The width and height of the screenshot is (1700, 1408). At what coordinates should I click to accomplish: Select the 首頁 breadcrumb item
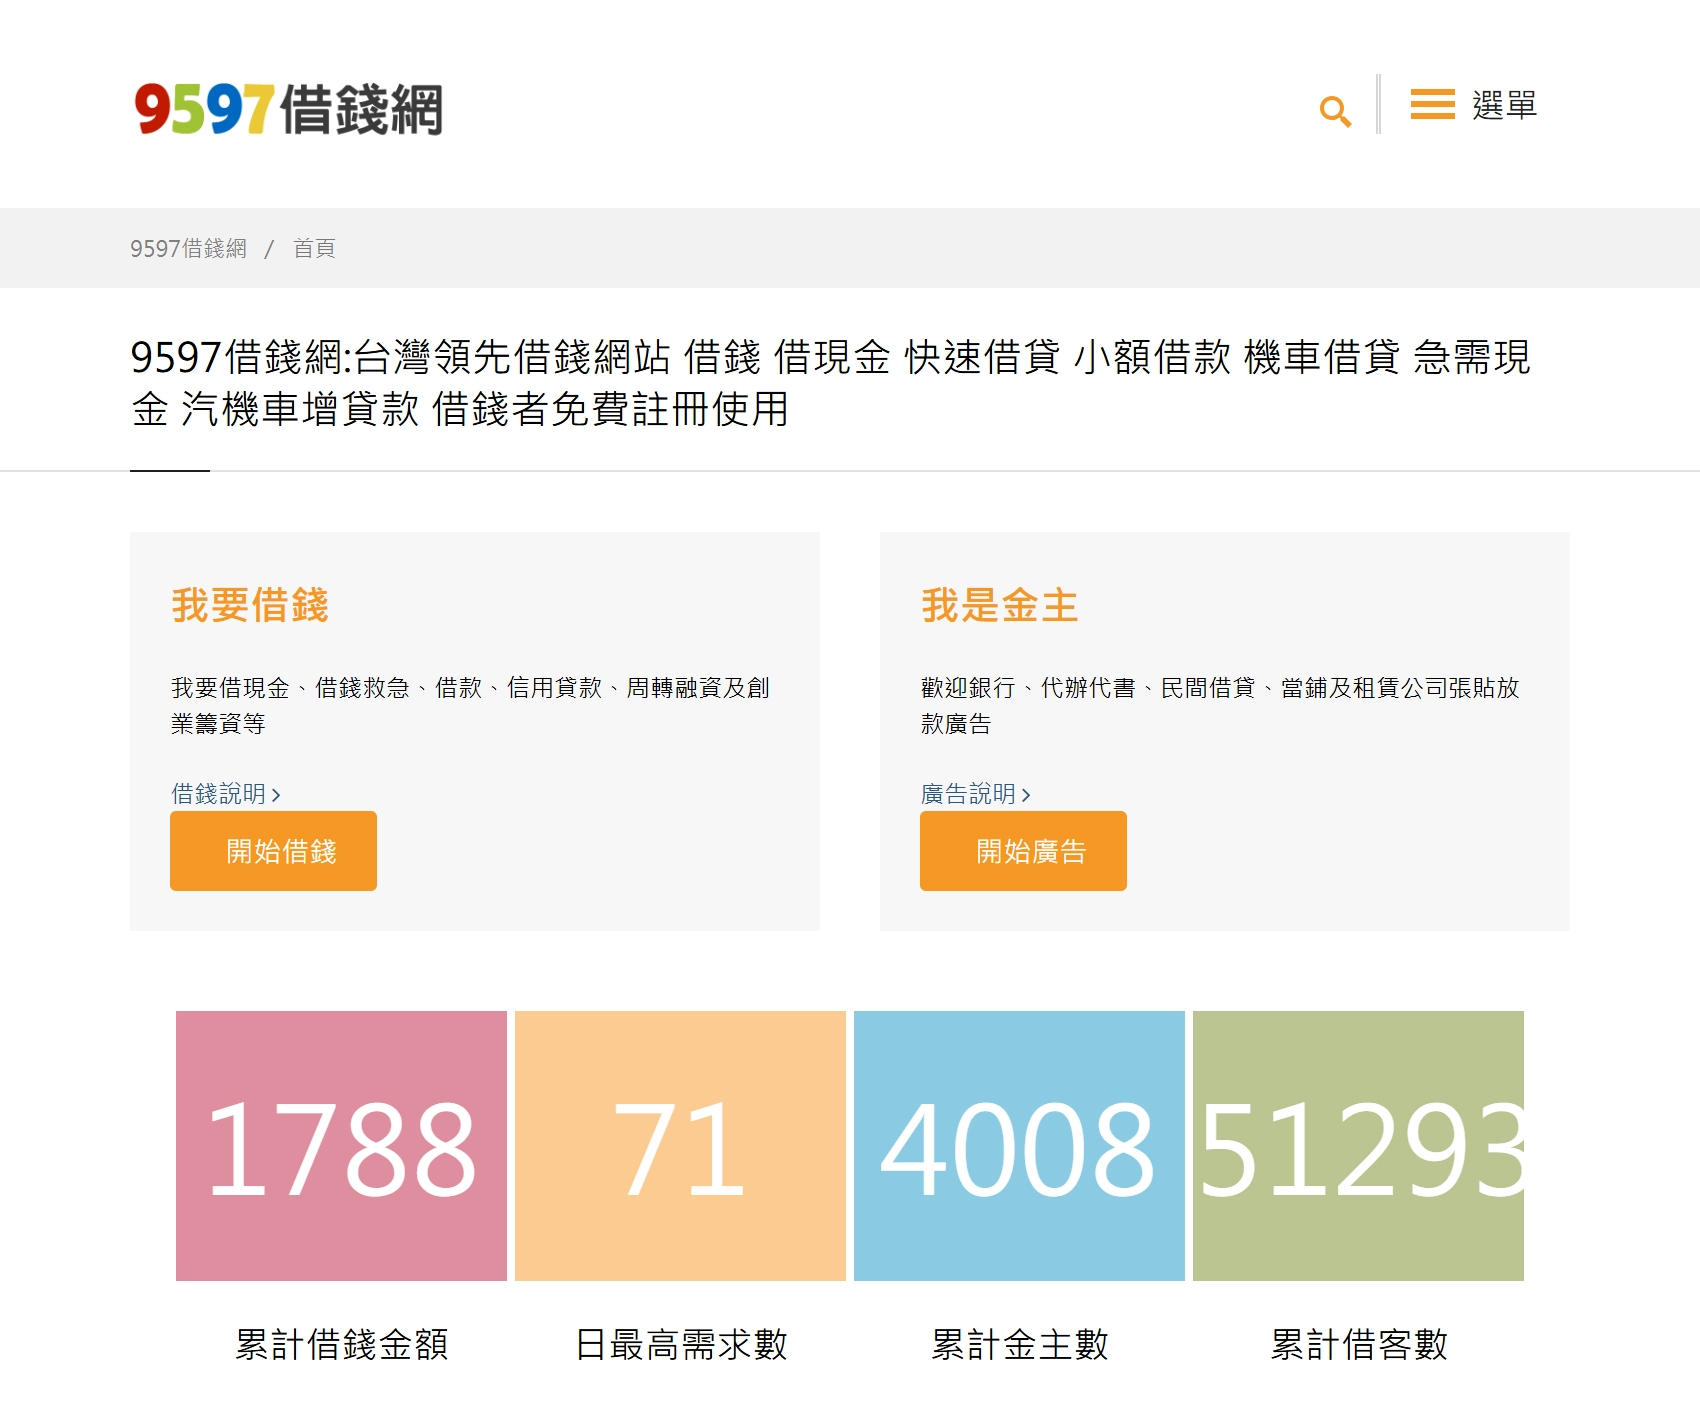click(314, 248)
